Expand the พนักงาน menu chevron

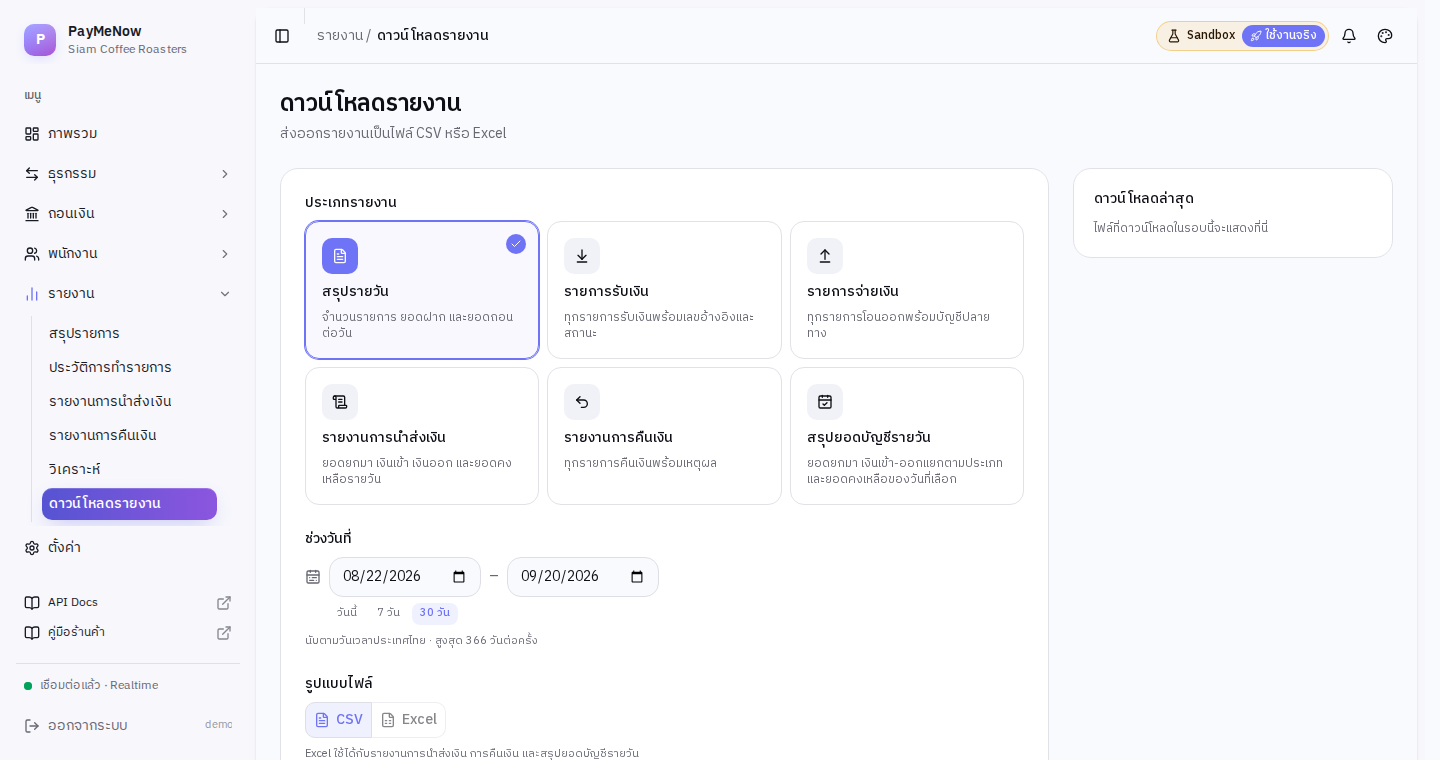pos(225,254)
